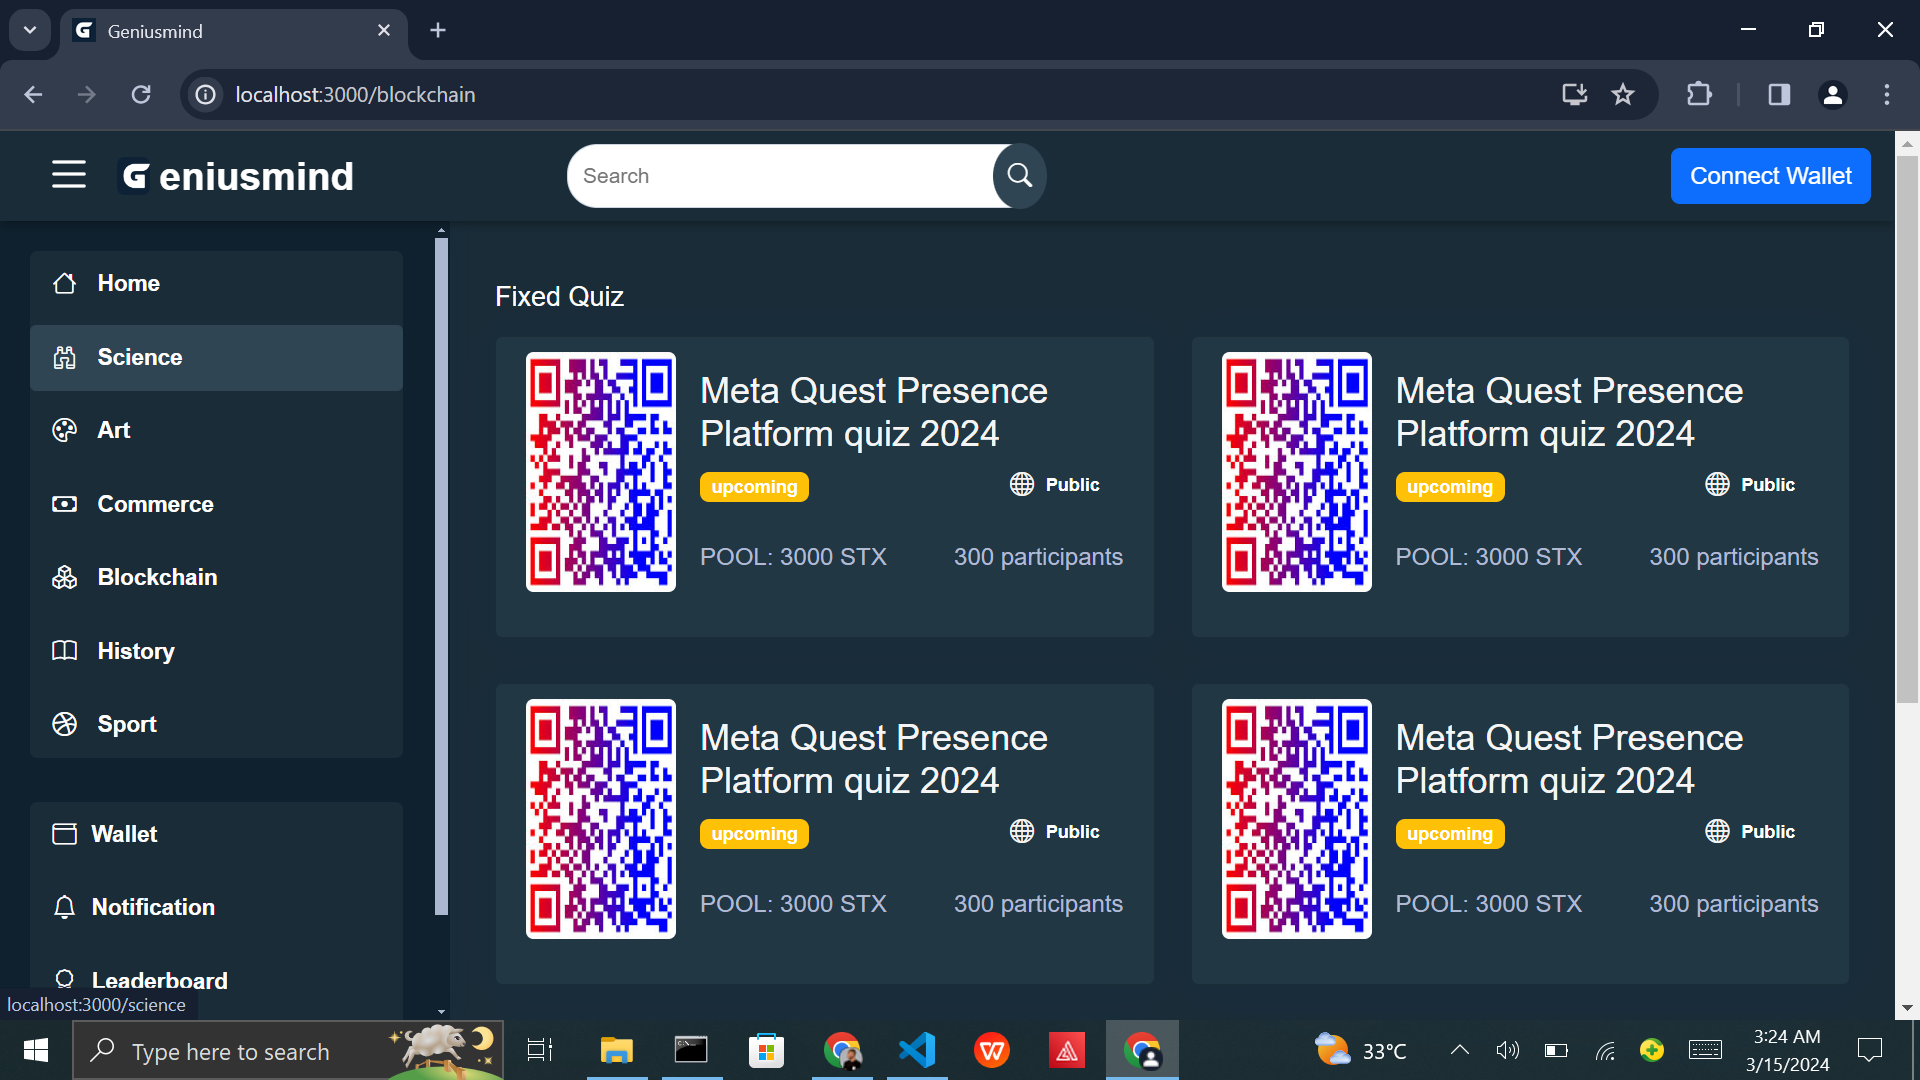Click the Connect Wallet button
The width and height of the screenshot is (1920, 1080).
1770,176
